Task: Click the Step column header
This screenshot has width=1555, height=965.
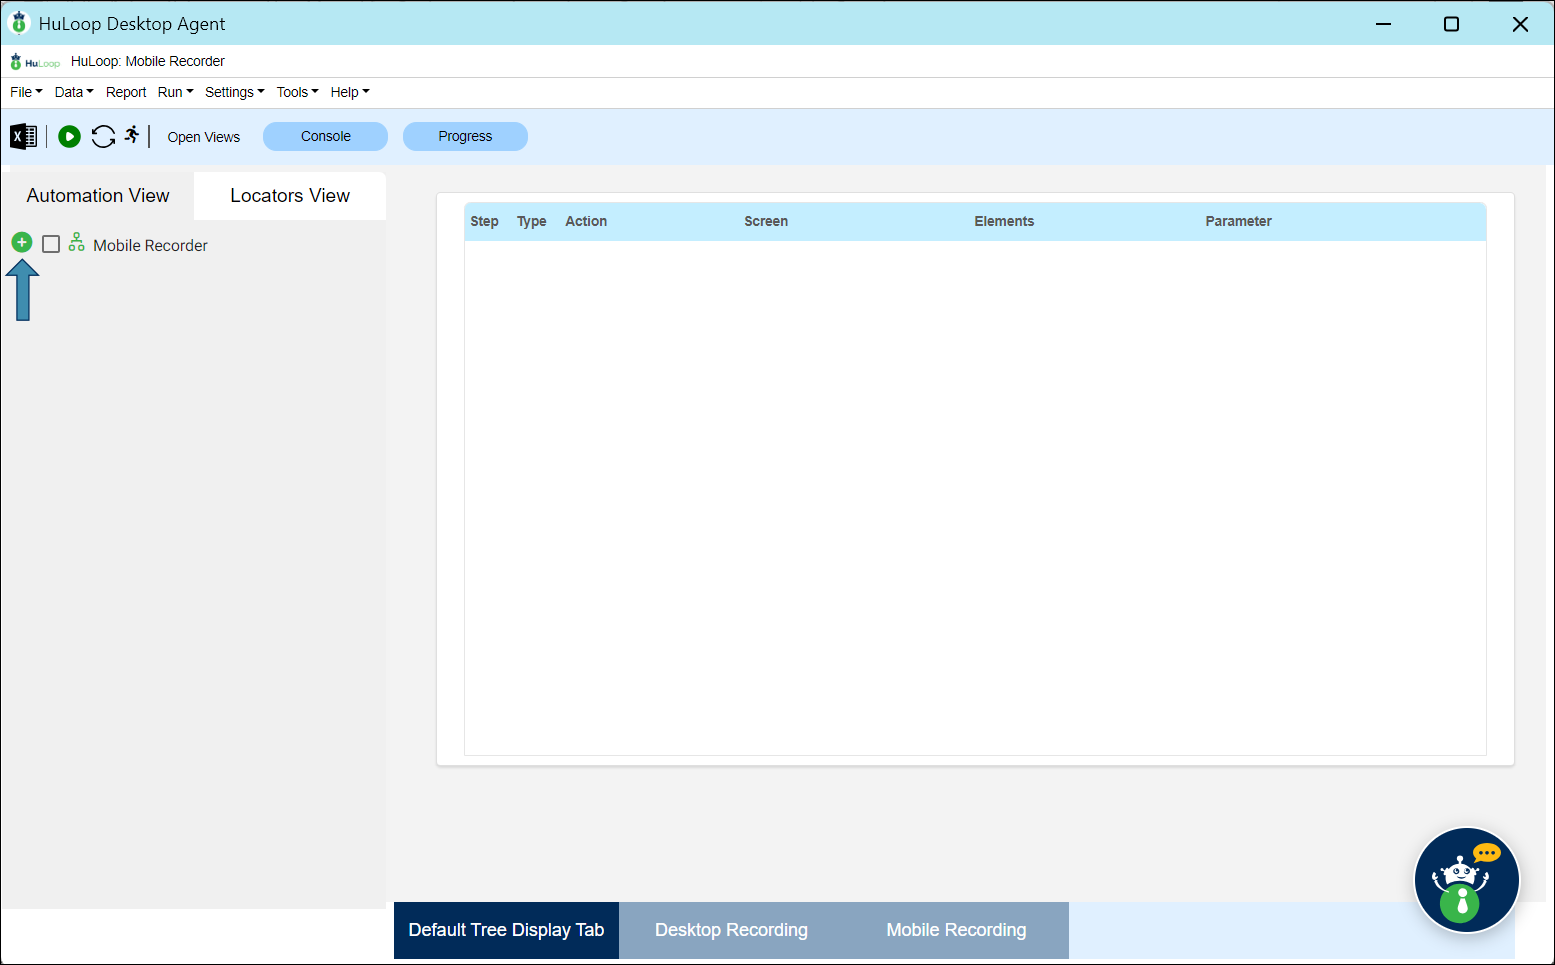Action: (484, 221)
